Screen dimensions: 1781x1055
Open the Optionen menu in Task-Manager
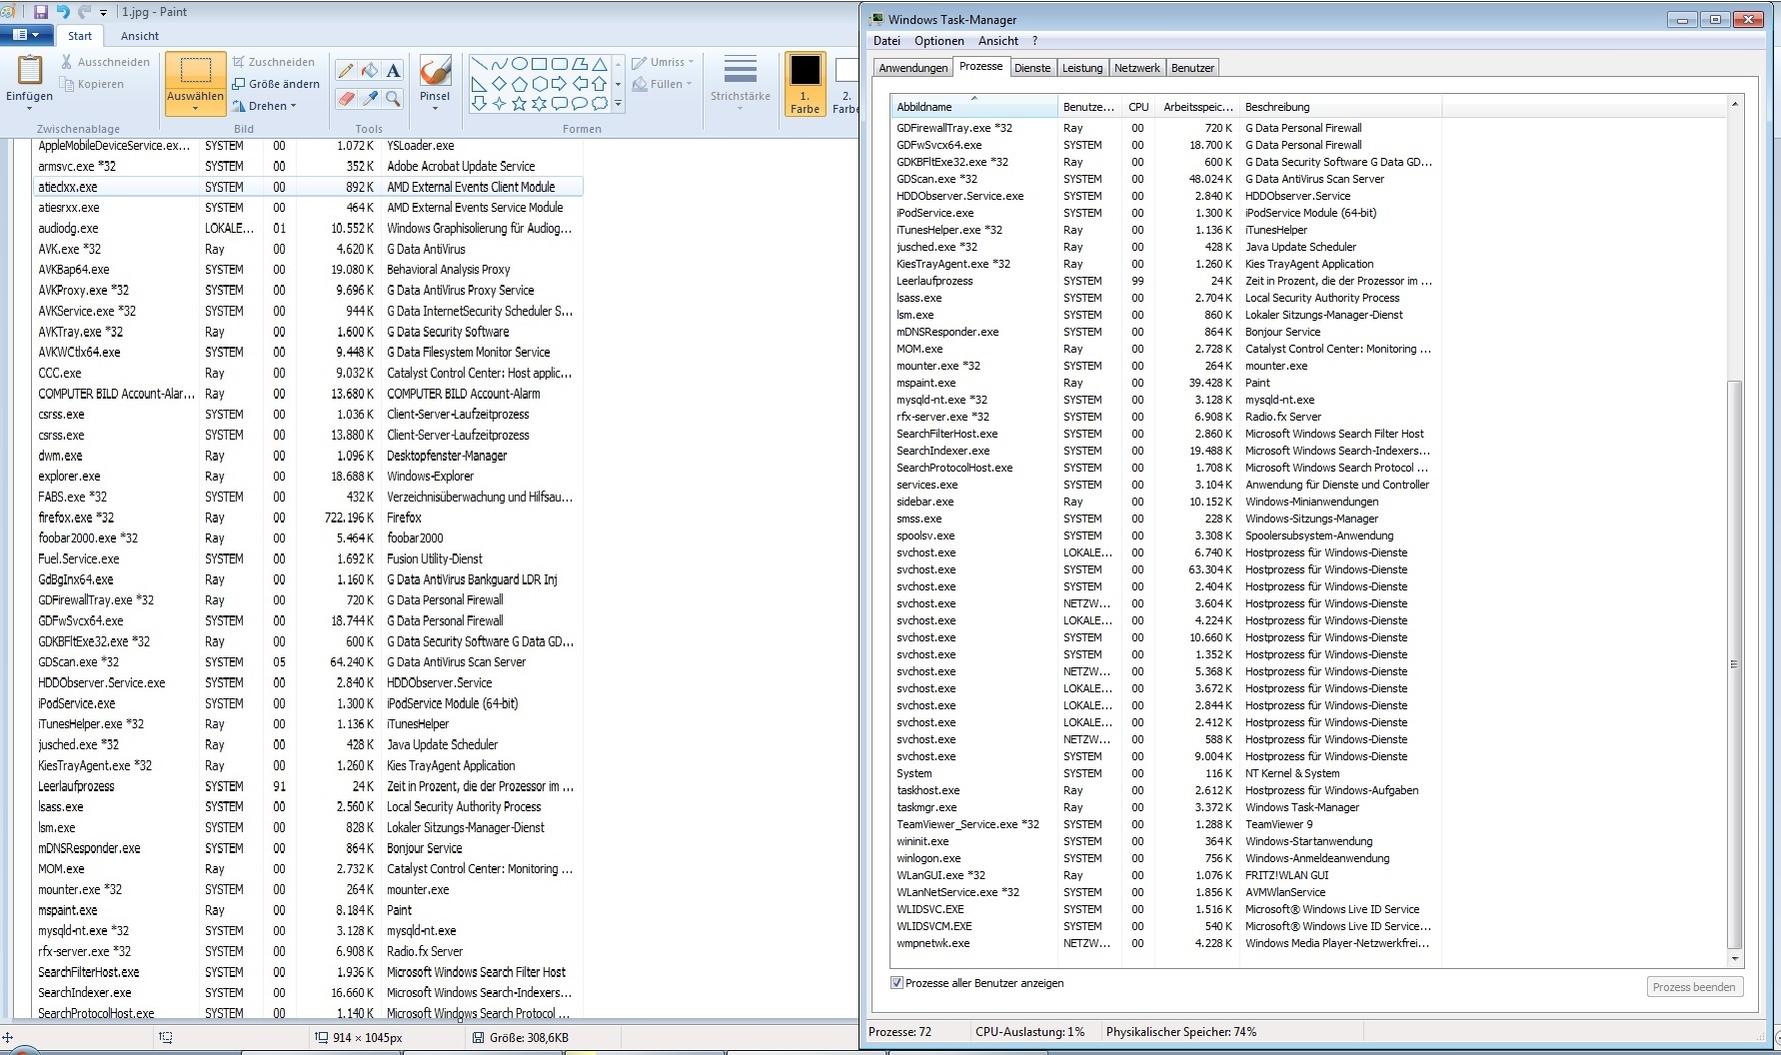pyautogui.click(x=939, y=41)
